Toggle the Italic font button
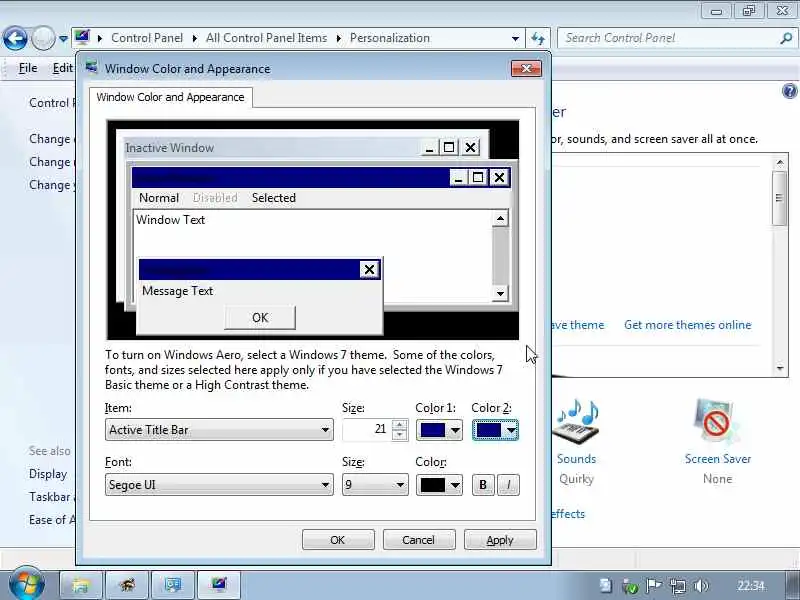Viewport: 800px width, 600px height. (x=508, y=485)
